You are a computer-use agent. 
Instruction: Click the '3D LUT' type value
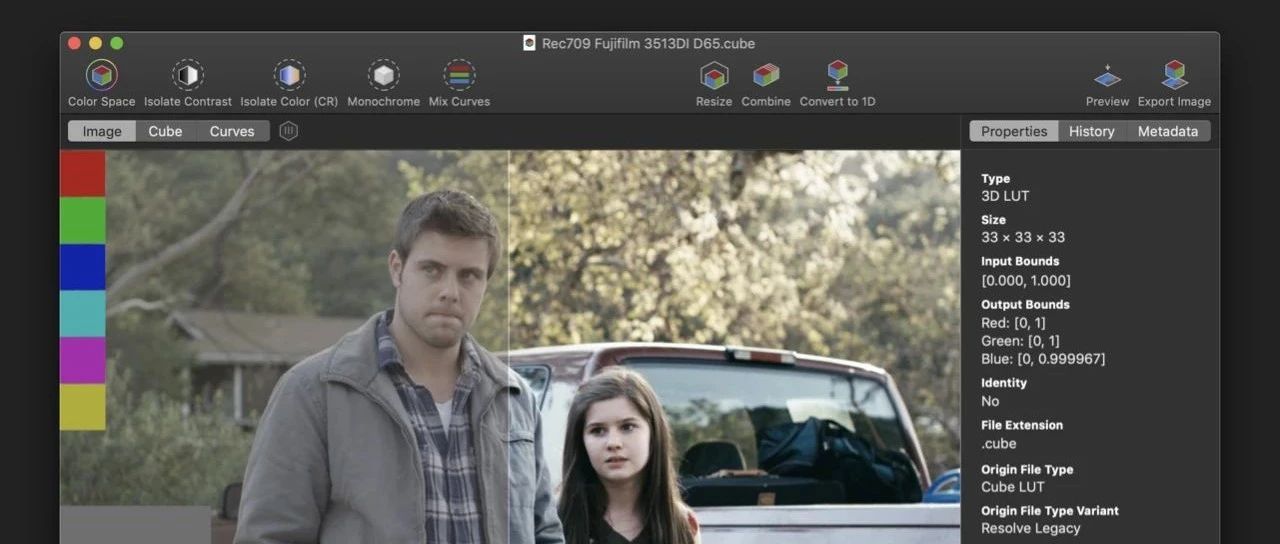pyautogui.click(x=1005, y=196)
